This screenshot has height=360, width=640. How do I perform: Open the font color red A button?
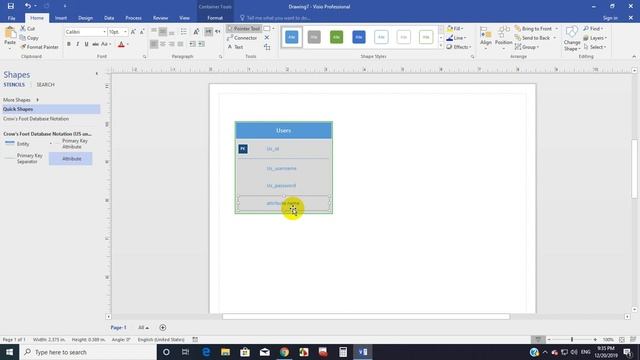121,44
